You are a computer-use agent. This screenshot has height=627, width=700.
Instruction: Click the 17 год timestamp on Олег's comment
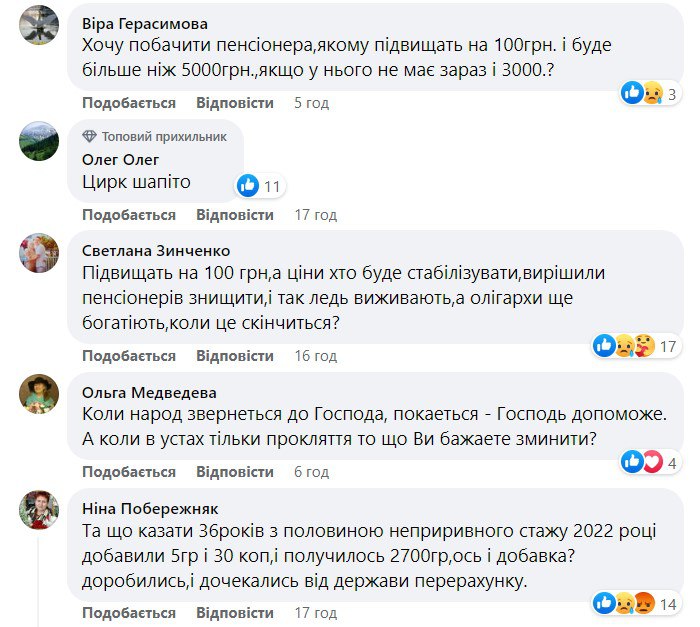(315, 215)
